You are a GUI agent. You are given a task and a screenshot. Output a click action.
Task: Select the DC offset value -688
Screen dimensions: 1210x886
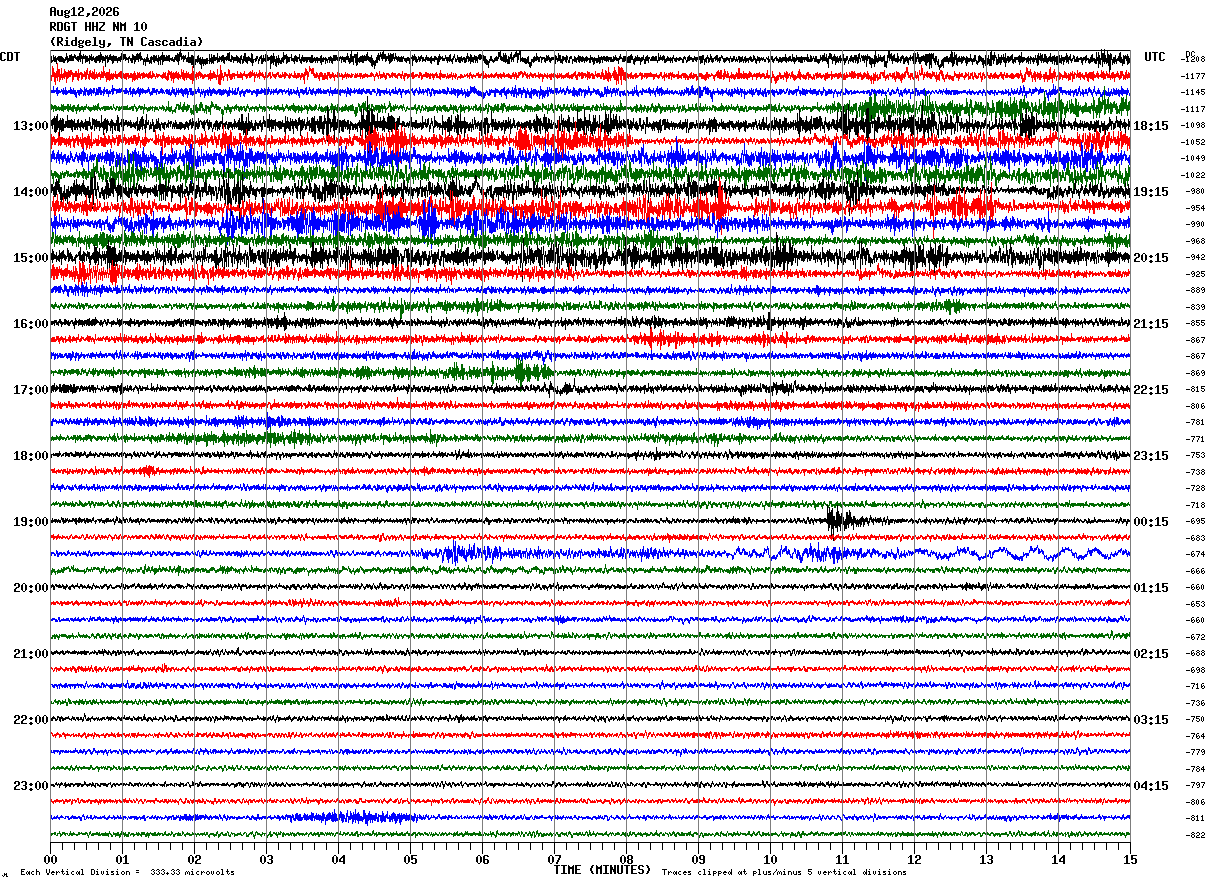[1196, 654]
